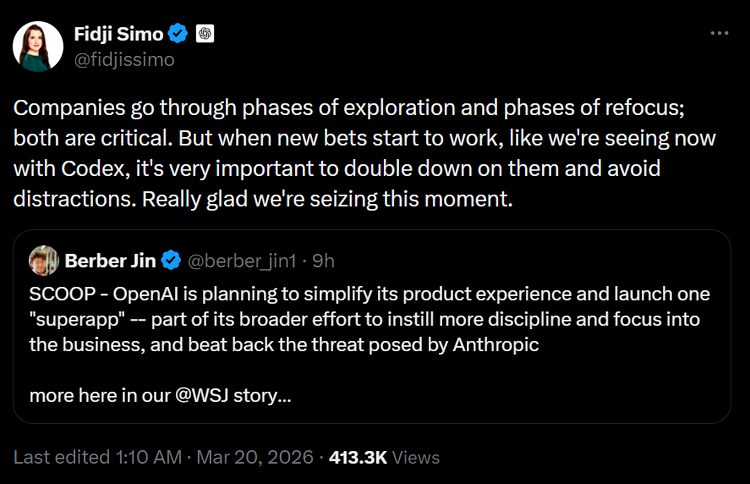
Task: Click Berber Jin's small avatar
Action: (x=43, y=261)
